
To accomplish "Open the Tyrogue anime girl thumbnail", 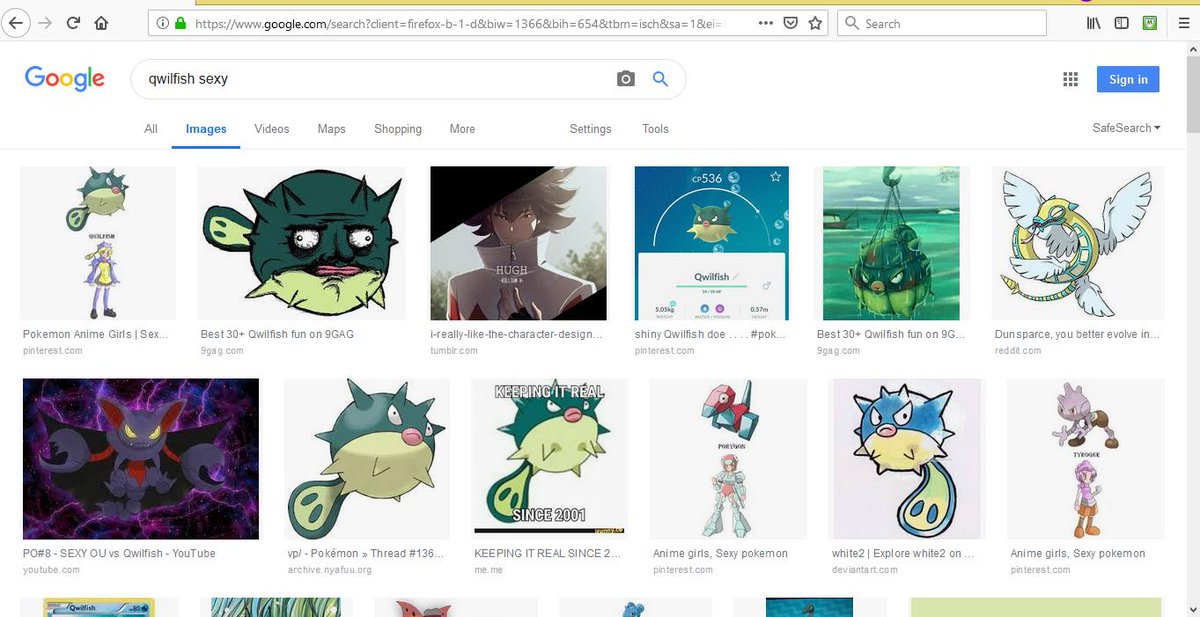I will pos(1086,459).
